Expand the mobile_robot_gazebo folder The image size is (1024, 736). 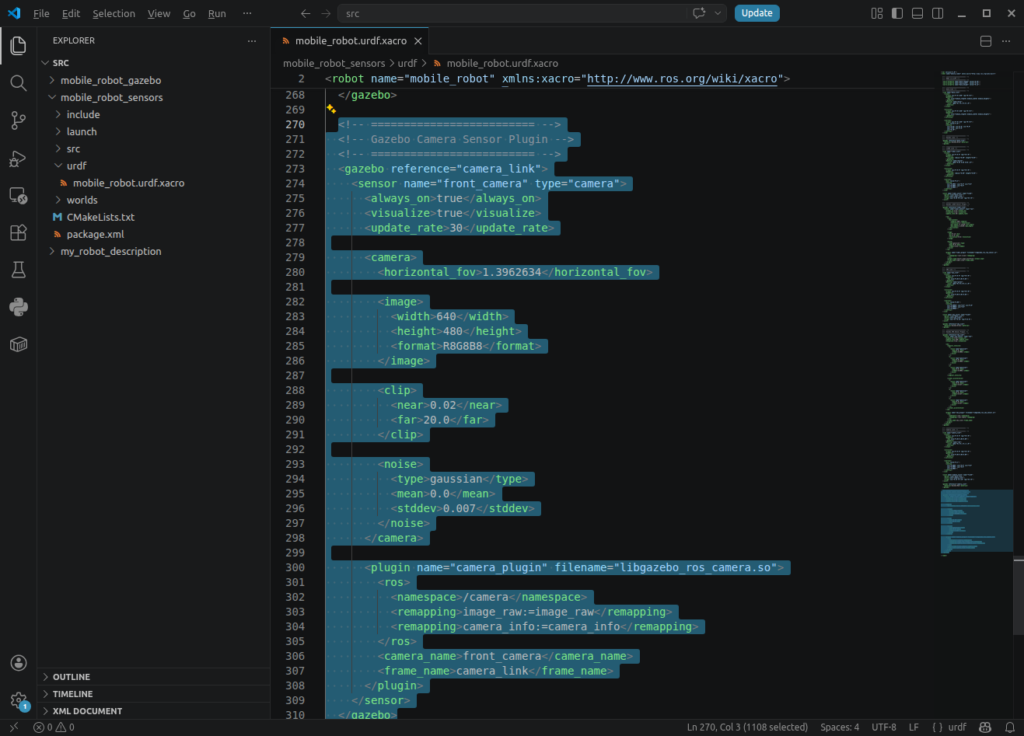tap(52, 80)
